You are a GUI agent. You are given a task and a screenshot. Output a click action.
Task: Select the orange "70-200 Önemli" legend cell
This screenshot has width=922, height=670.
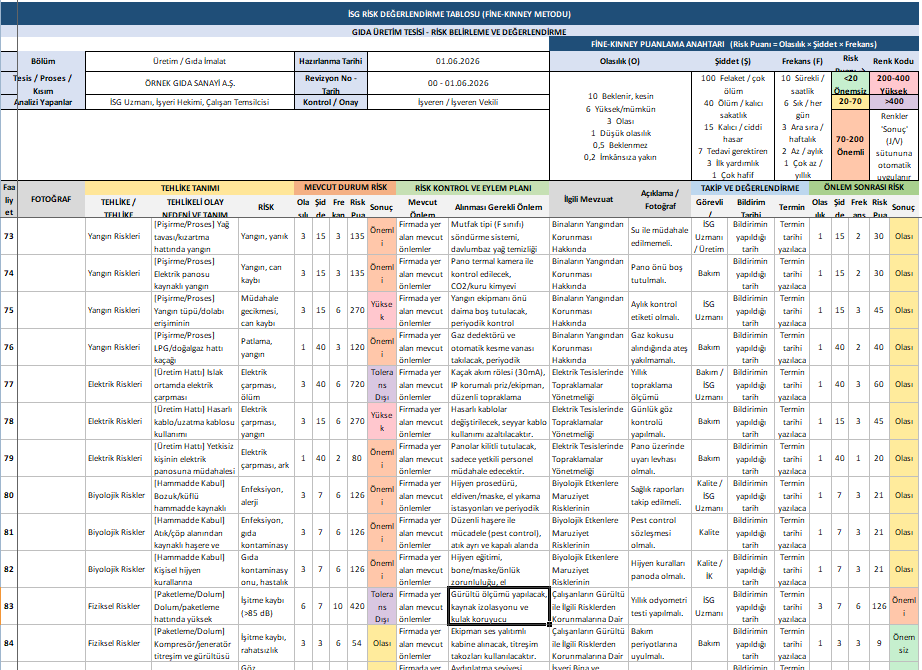(x=850, y=145)
